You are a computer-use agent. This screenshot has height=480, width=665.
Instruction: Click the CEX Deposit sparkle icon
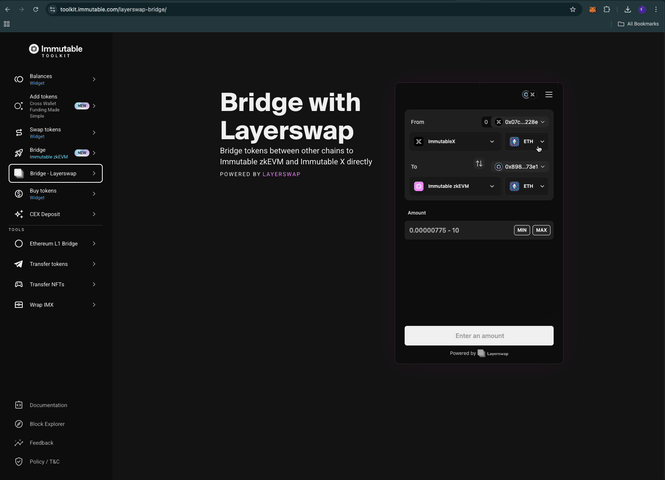tap(19, 214)
